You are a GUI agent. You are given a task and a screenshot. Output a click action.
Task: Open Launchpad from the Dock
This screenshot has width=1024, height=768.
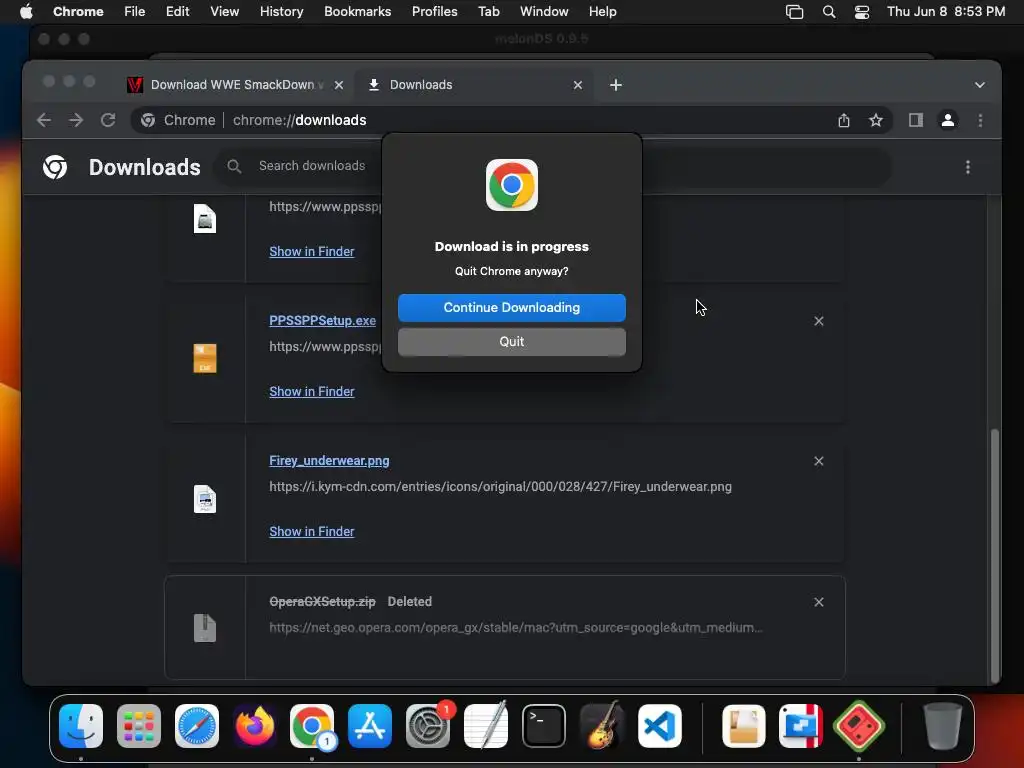coord(138,726)
